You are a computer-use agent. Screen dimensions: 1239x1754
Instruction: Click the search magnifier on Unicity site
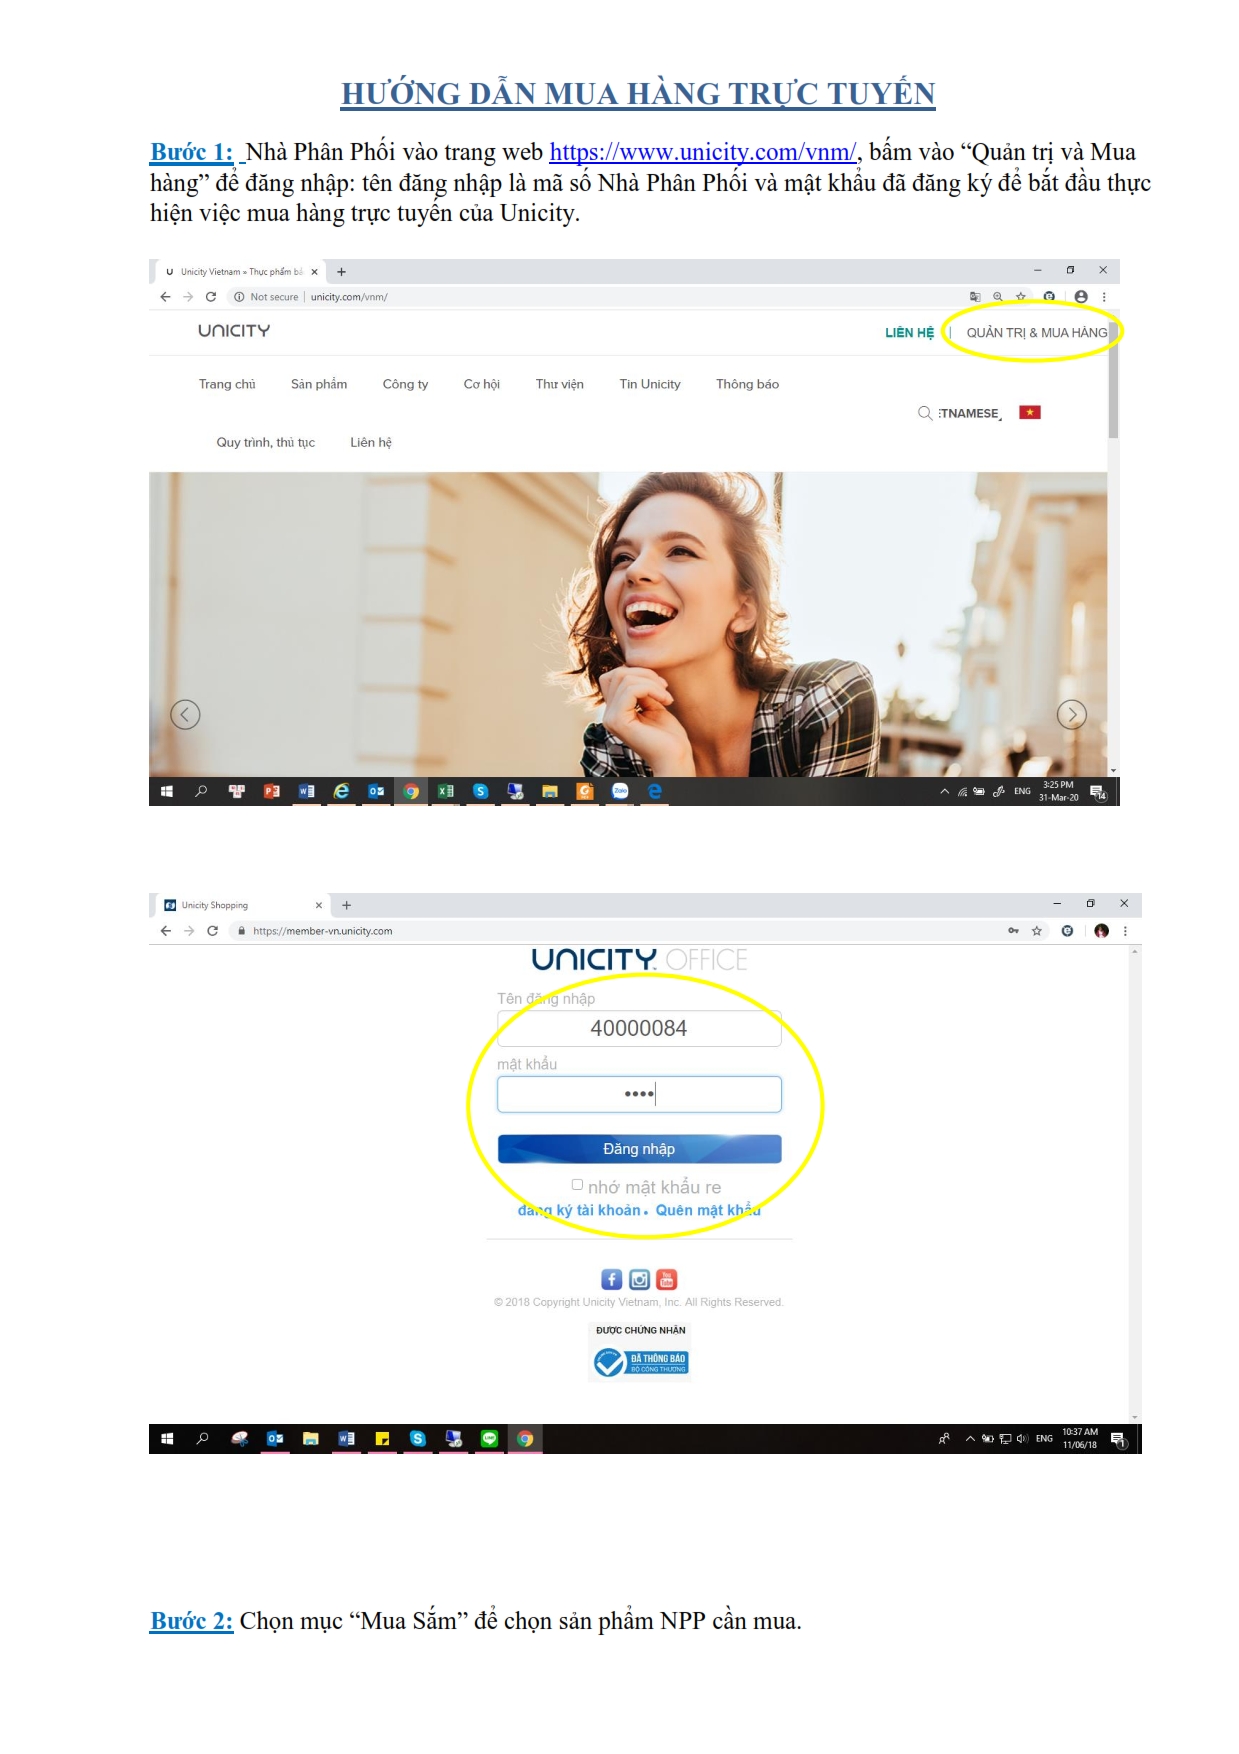(925, 413)
